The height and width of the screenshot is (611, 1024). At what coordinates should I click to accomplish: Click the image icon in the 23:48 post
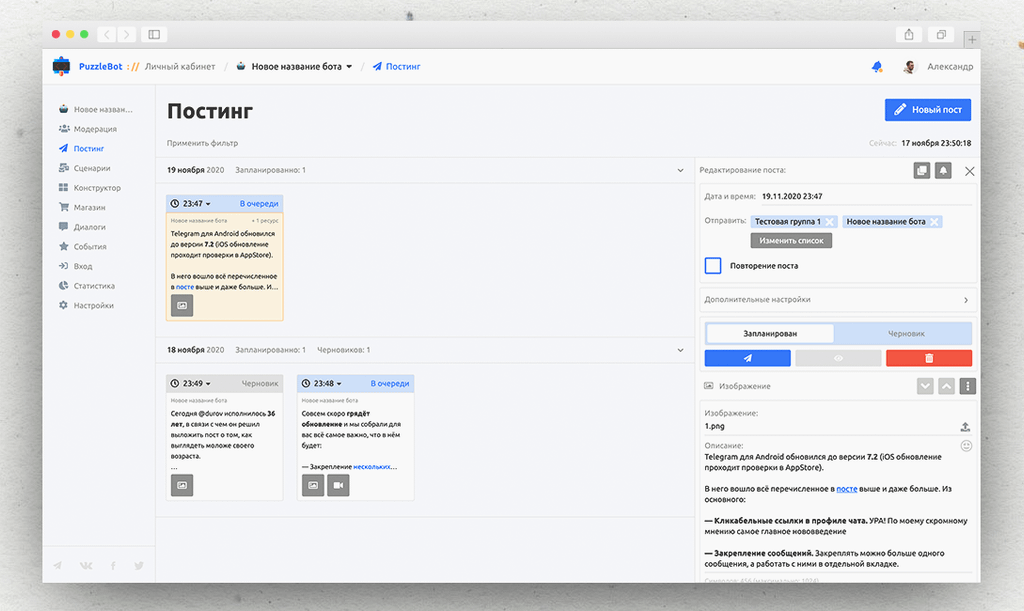(x=313, y=485)
